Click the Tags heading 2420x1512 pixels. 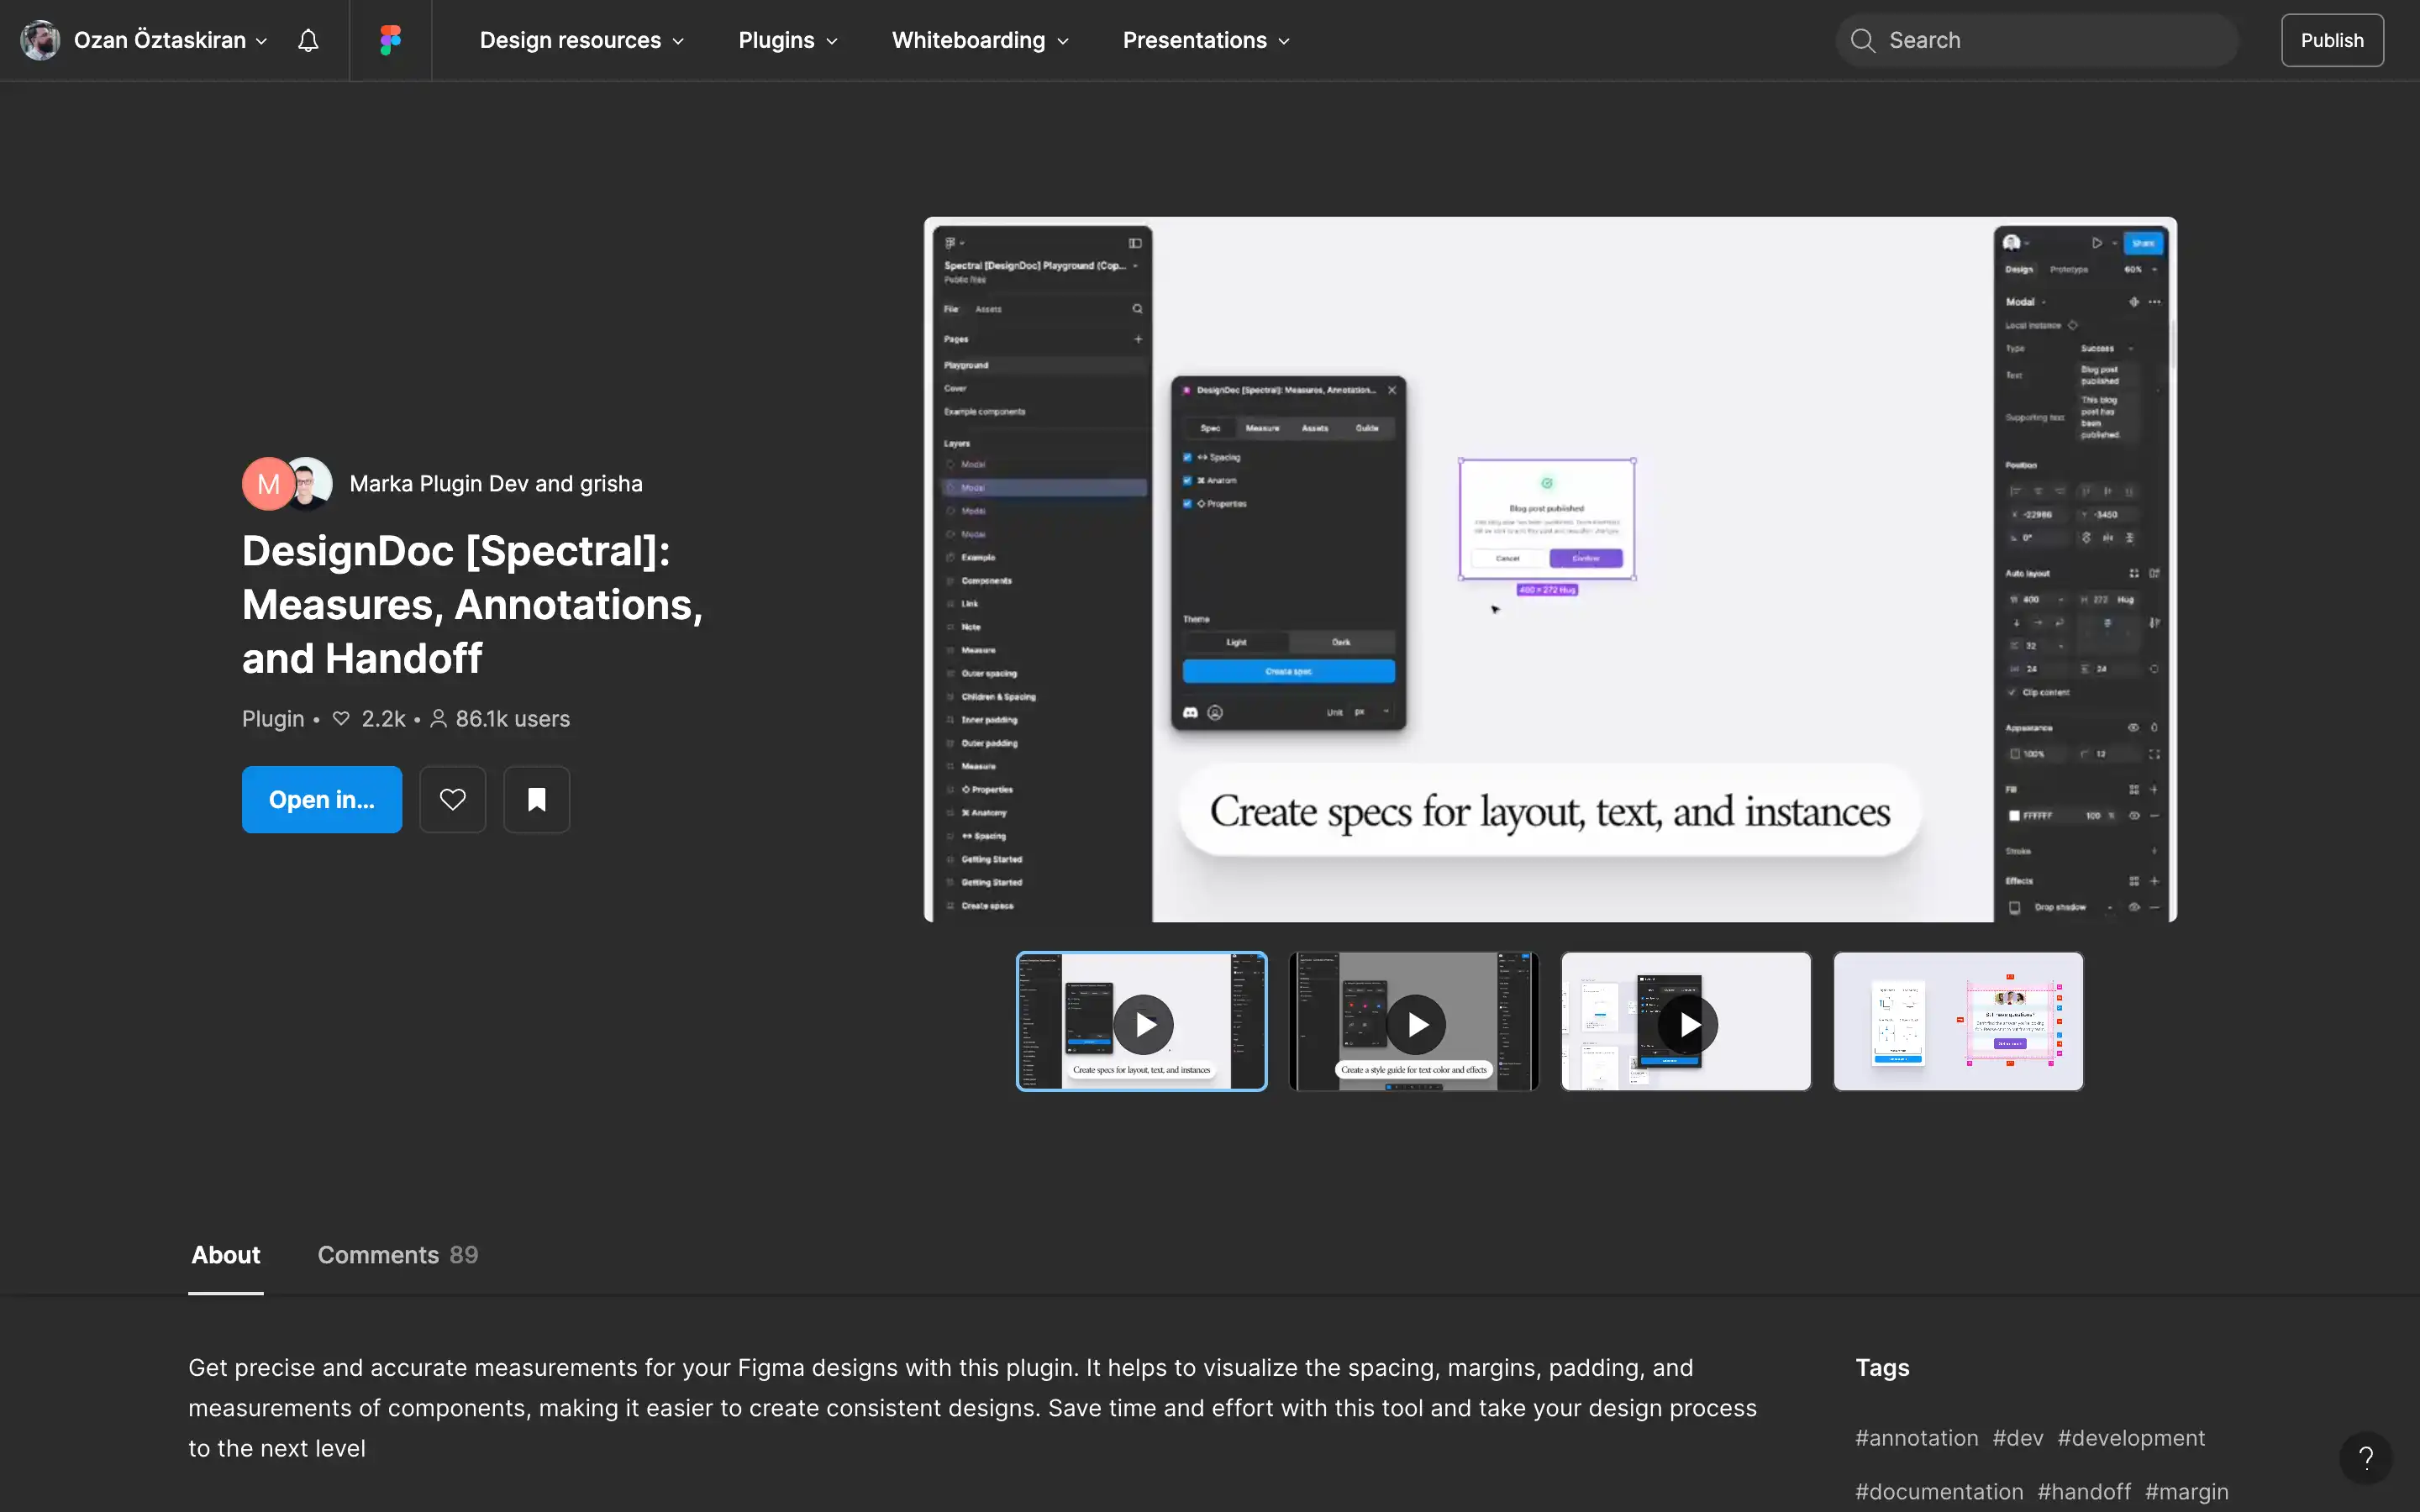coord(1883,1368)
